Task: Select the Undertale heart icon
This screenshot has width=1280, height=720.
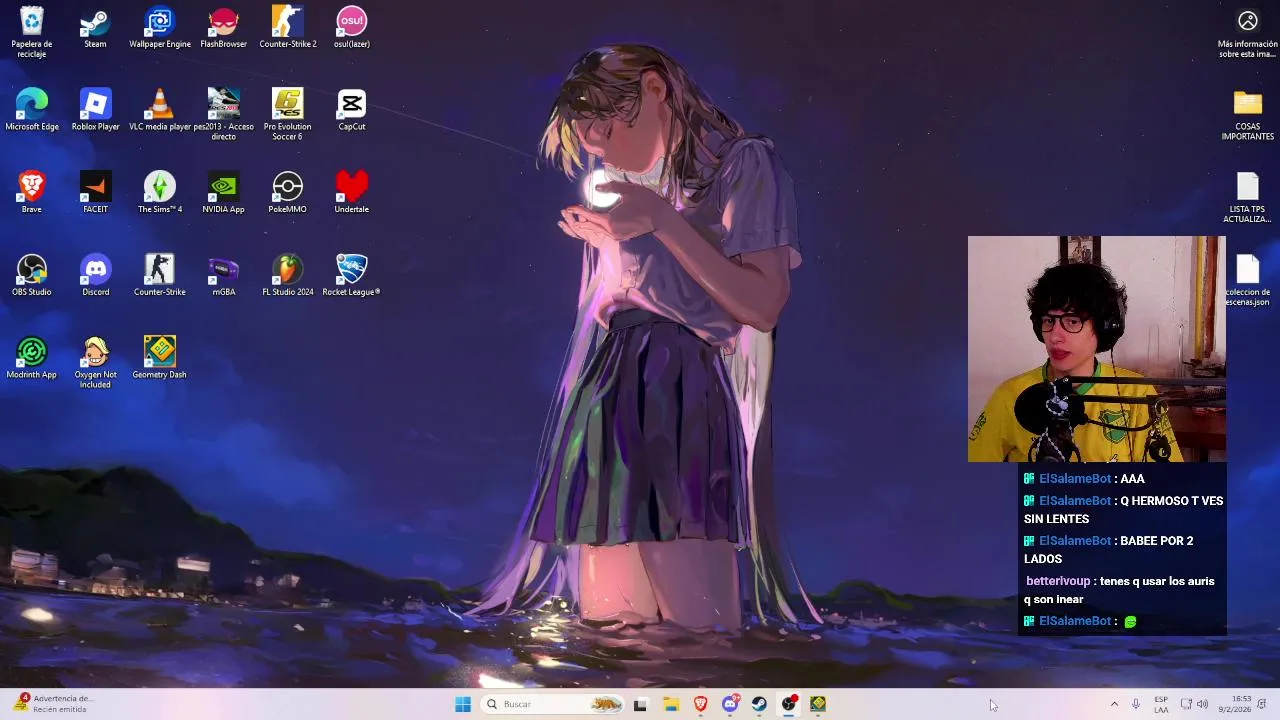Action: click(351, 192)
